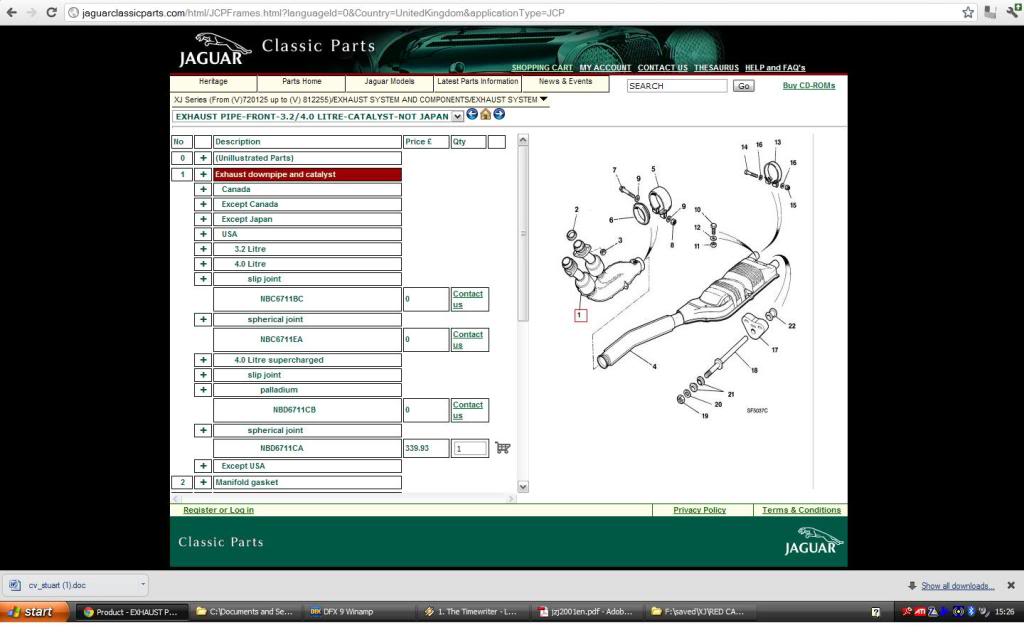Open Terms & Conditions link
The image size is (1024, 640).
coord(801,510)
